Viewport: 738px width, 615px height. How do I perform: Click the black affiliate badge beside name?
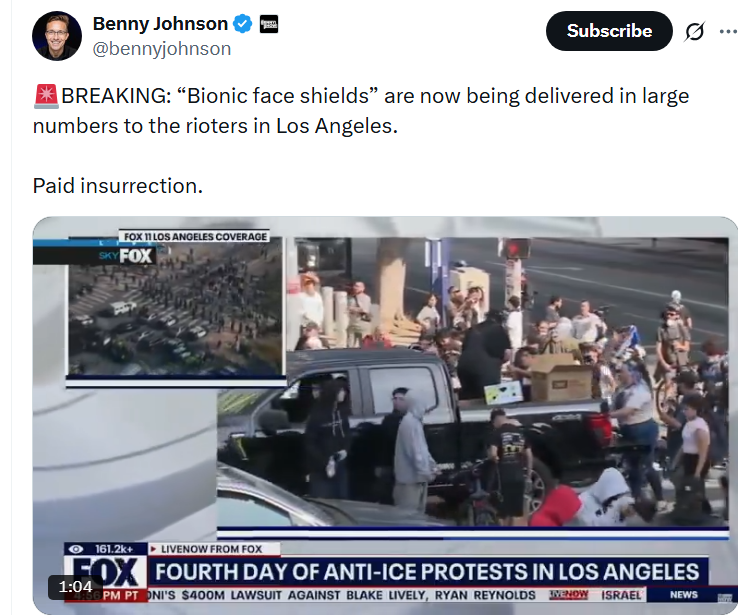click(x=269, y=24)
